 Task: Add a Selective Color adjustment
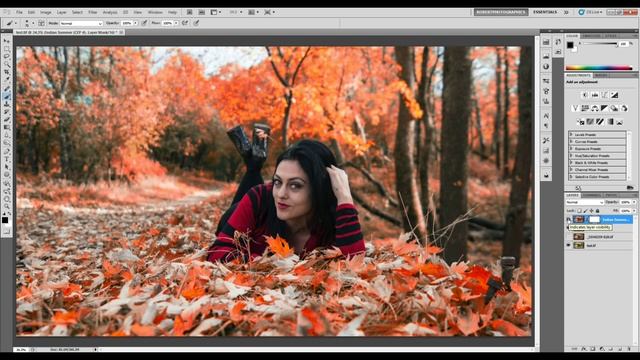[x=619, y=122]
